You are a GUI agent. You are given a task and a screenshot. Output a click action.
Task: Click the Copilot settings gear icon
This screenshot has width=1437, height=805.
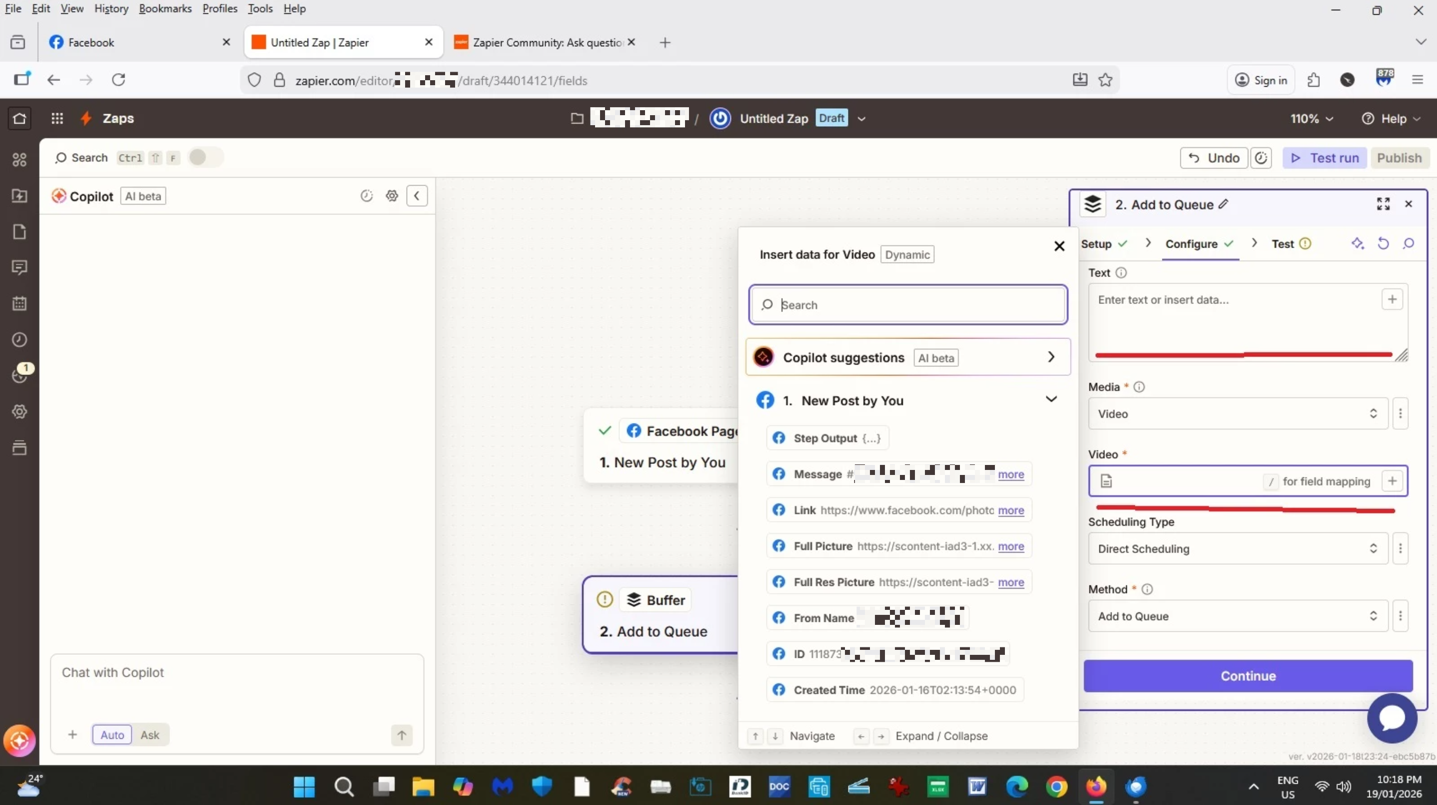coord(392,196)
